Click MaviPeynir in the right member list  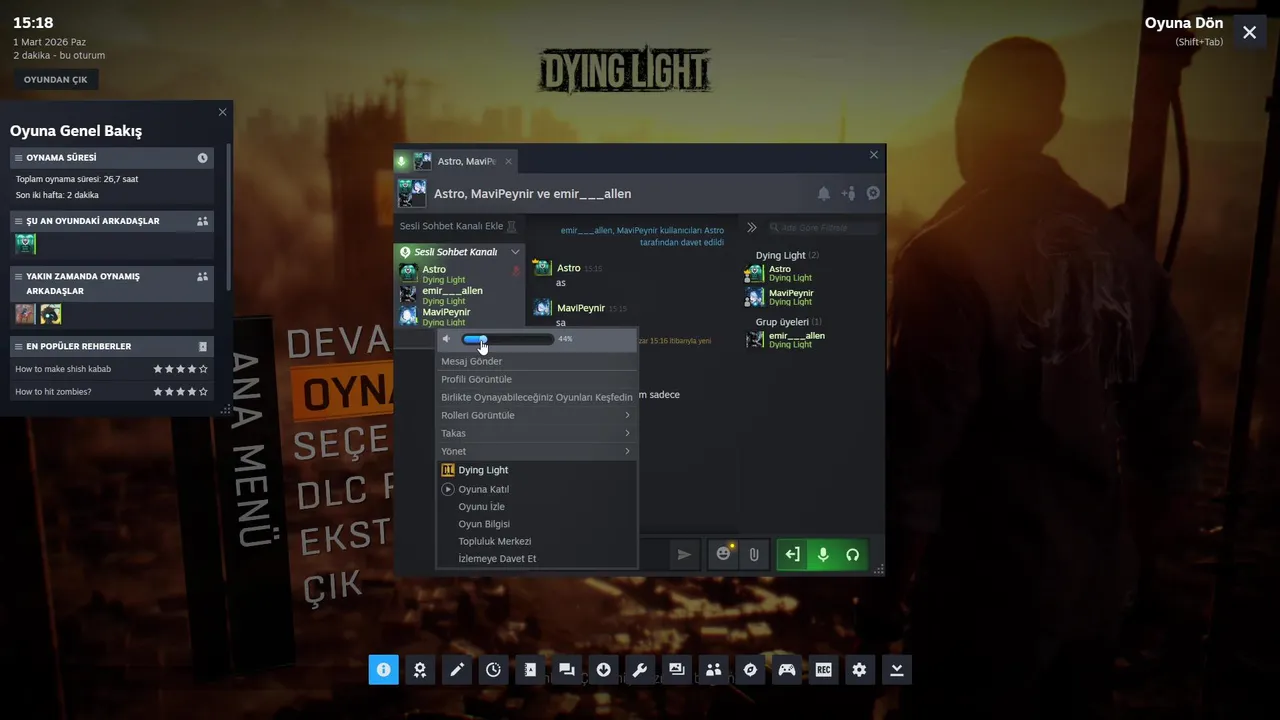pos(812,297)
